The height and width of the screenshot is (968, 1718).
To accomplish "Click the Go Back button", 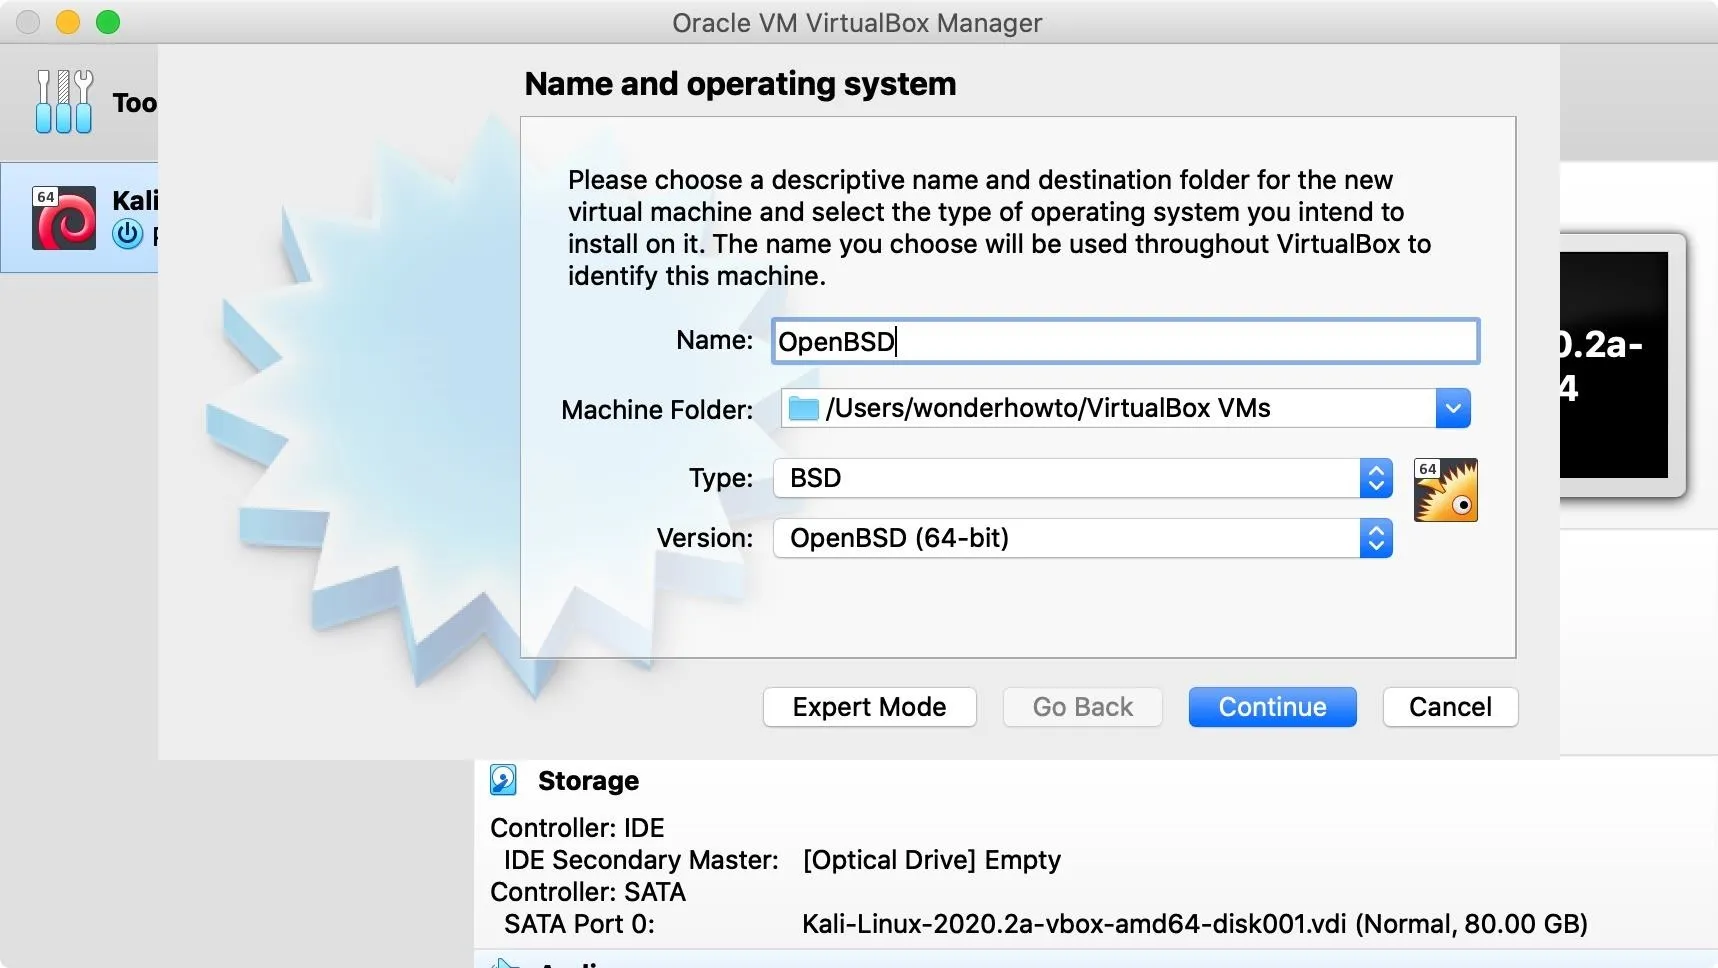I will [1082, 707].
